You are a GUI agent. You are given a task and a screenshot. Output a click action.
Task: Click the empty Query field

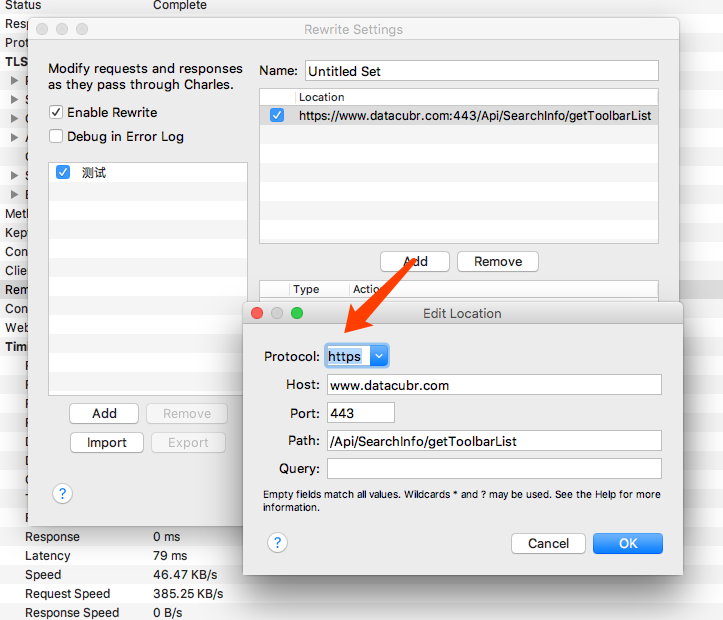click(x=494, y=469)
